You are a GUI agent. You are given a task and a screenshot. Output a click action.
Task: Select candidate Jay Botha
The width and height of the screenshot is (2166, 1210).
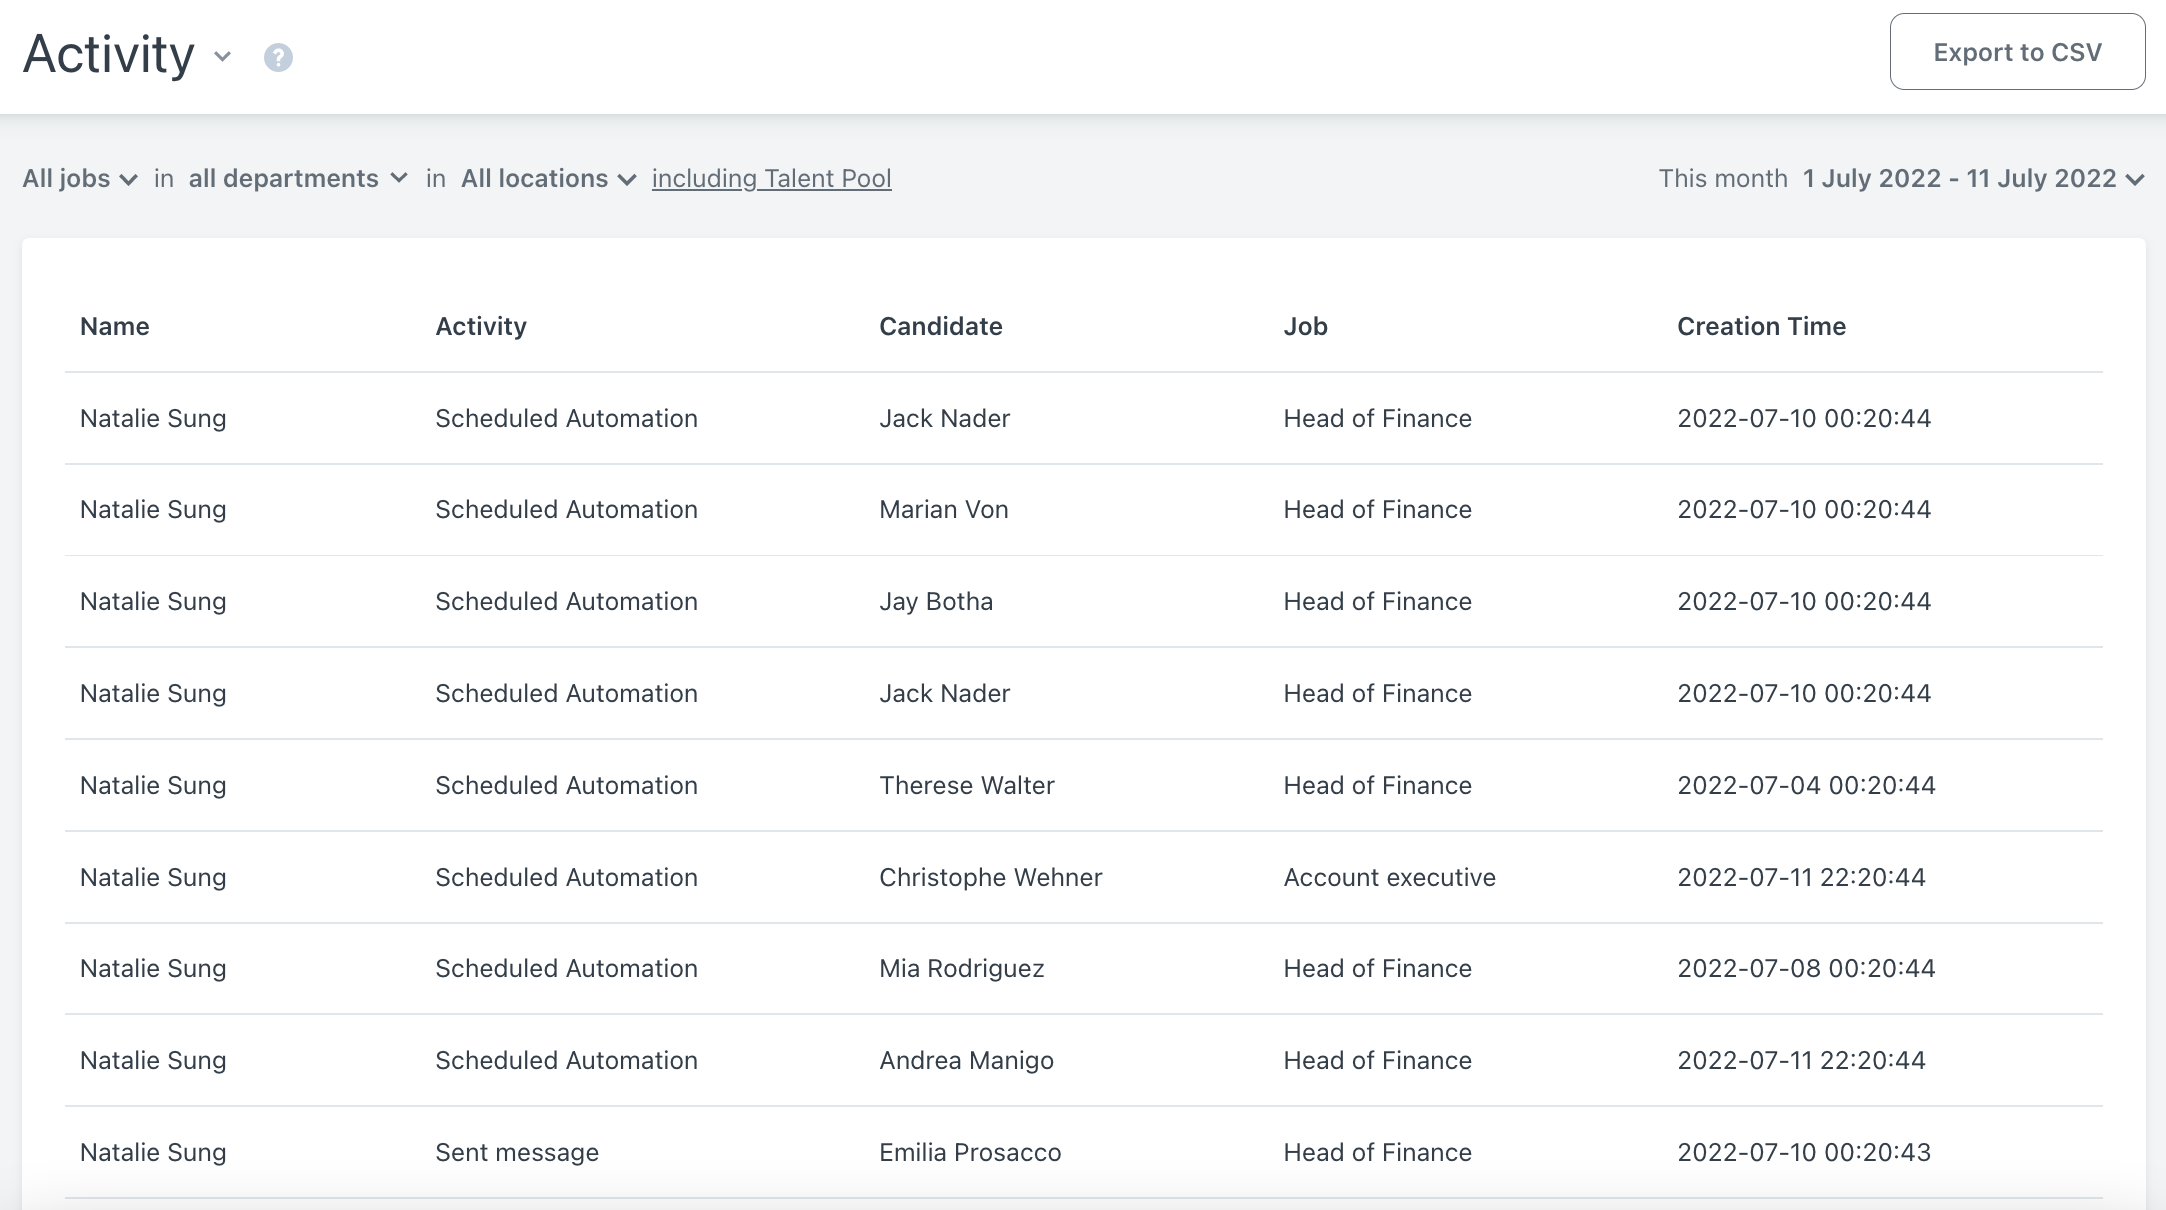(936, 601)
